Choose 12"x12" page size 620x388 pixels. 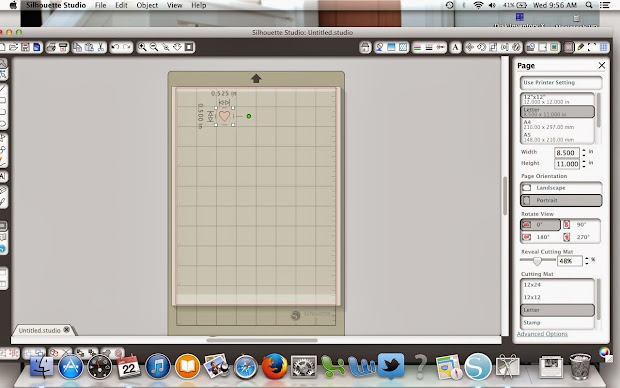(x=558, y=99)
